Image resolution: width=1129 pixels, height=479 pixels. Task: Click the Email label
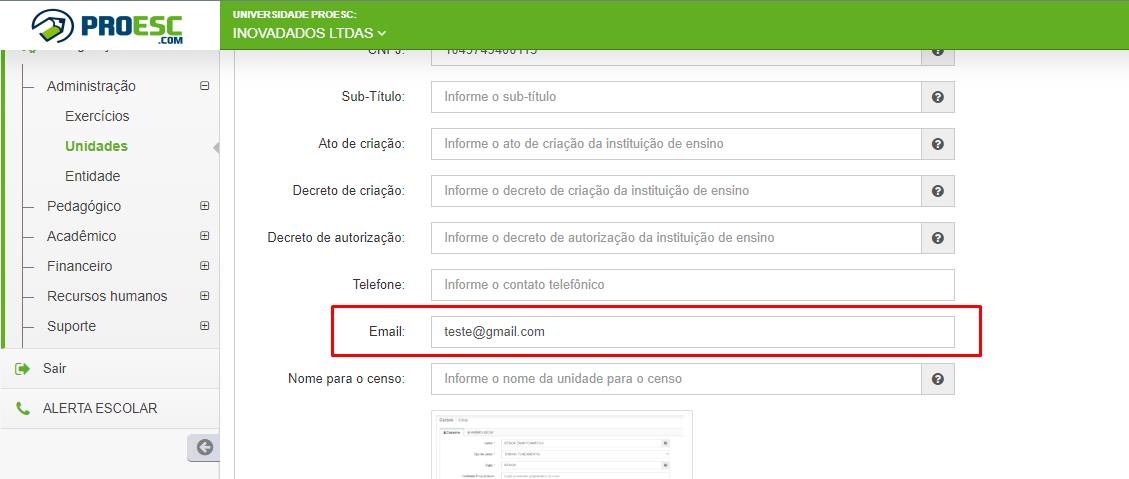coord(387,331)
